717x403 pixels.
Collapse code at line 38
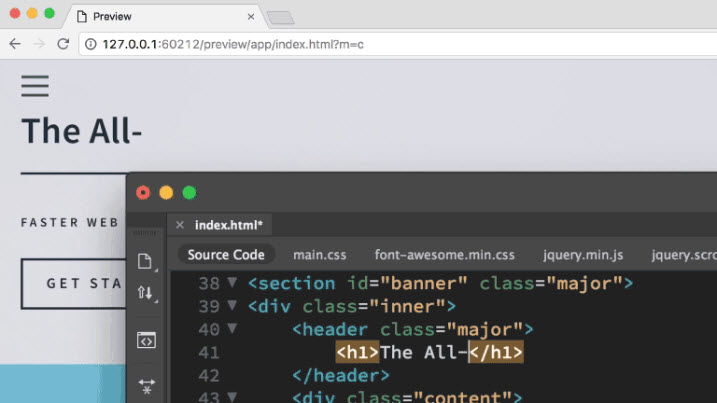232,282
